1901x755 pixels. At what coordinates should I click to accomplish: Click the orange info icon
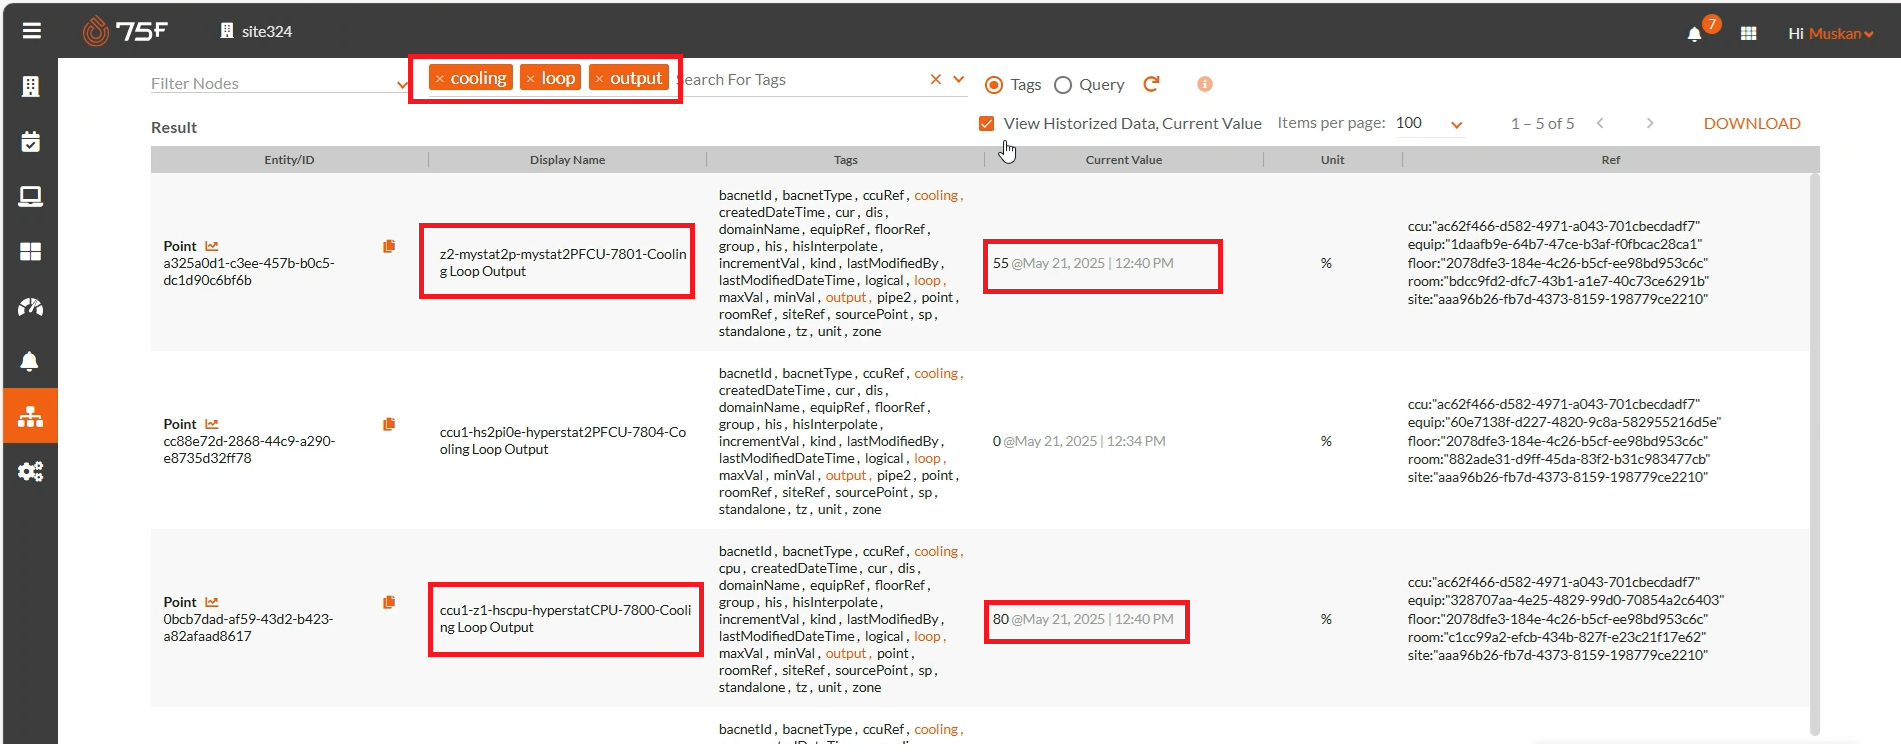tap(1205, 84)
